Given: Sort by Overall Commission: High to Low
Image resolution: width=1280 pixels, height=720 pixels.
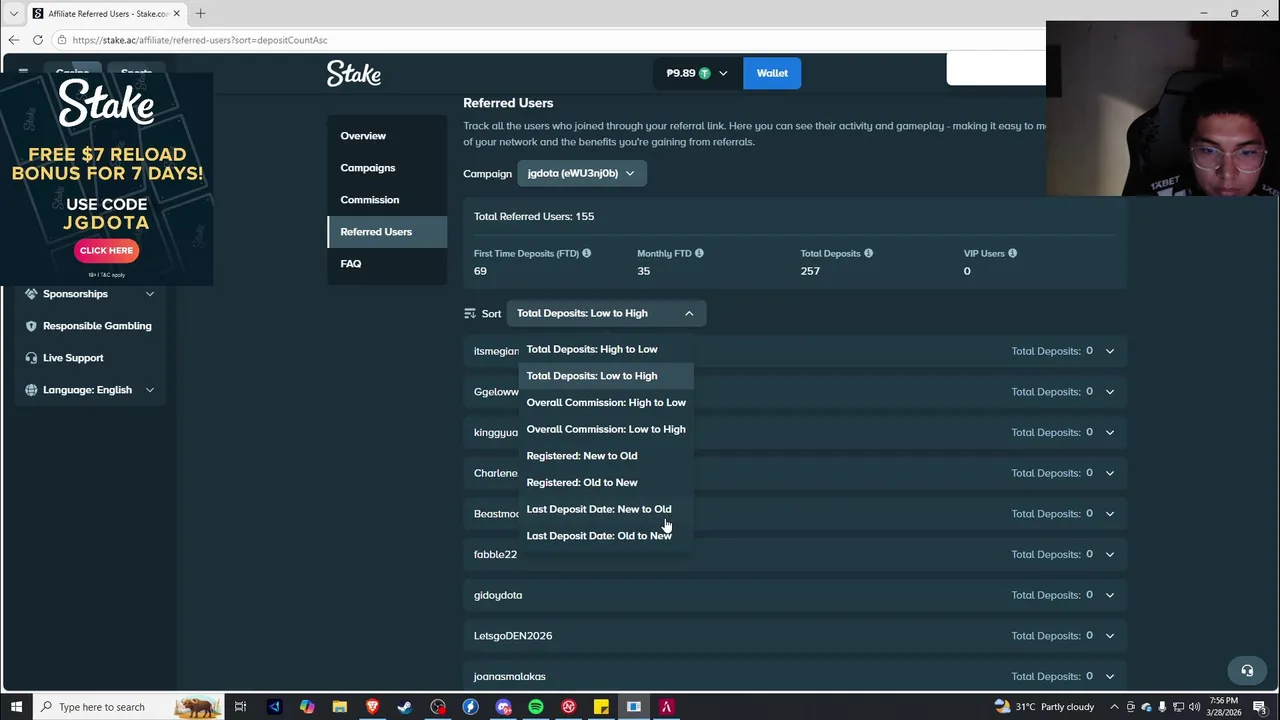Looking at the screenshot, I should tap(606, 402).
